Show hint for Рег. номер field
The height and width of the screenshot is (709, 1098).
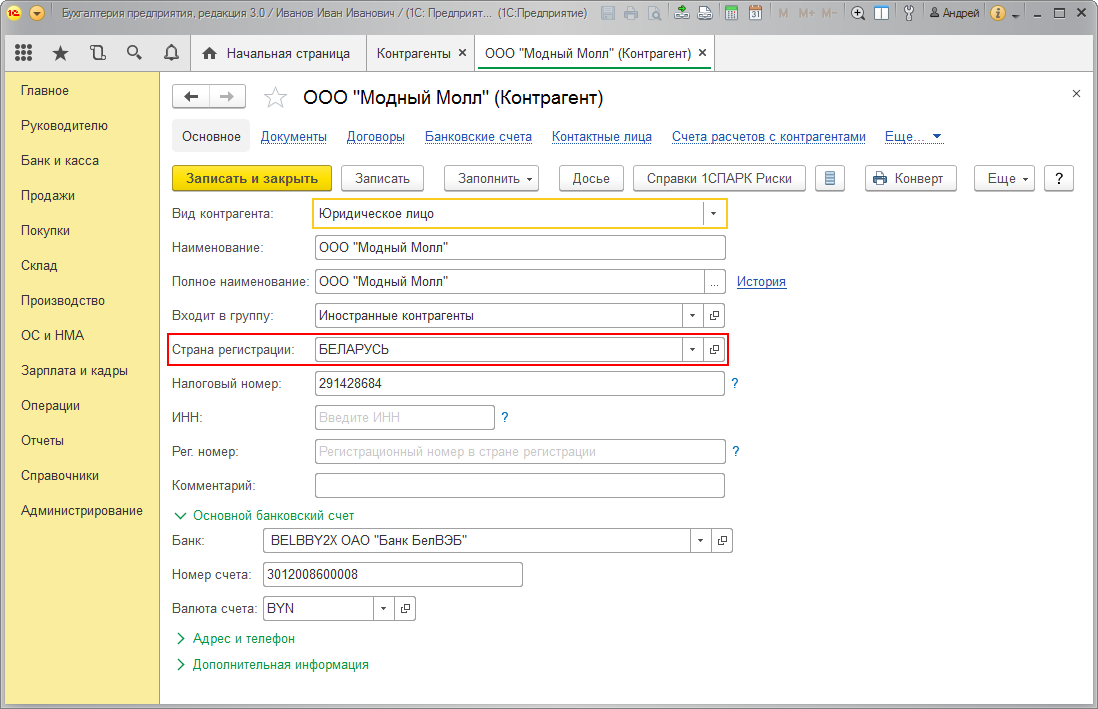(x=735, y=451)
